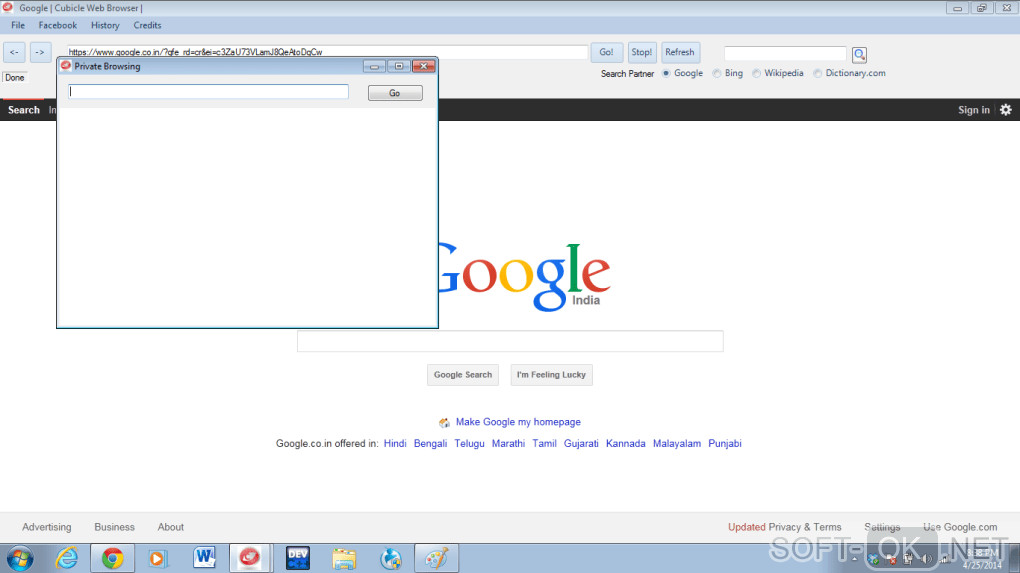The width and height of the screenshot is (1020, 573).
Task: Launch Internet Explorer from taskbar
Action: point(66,558)
